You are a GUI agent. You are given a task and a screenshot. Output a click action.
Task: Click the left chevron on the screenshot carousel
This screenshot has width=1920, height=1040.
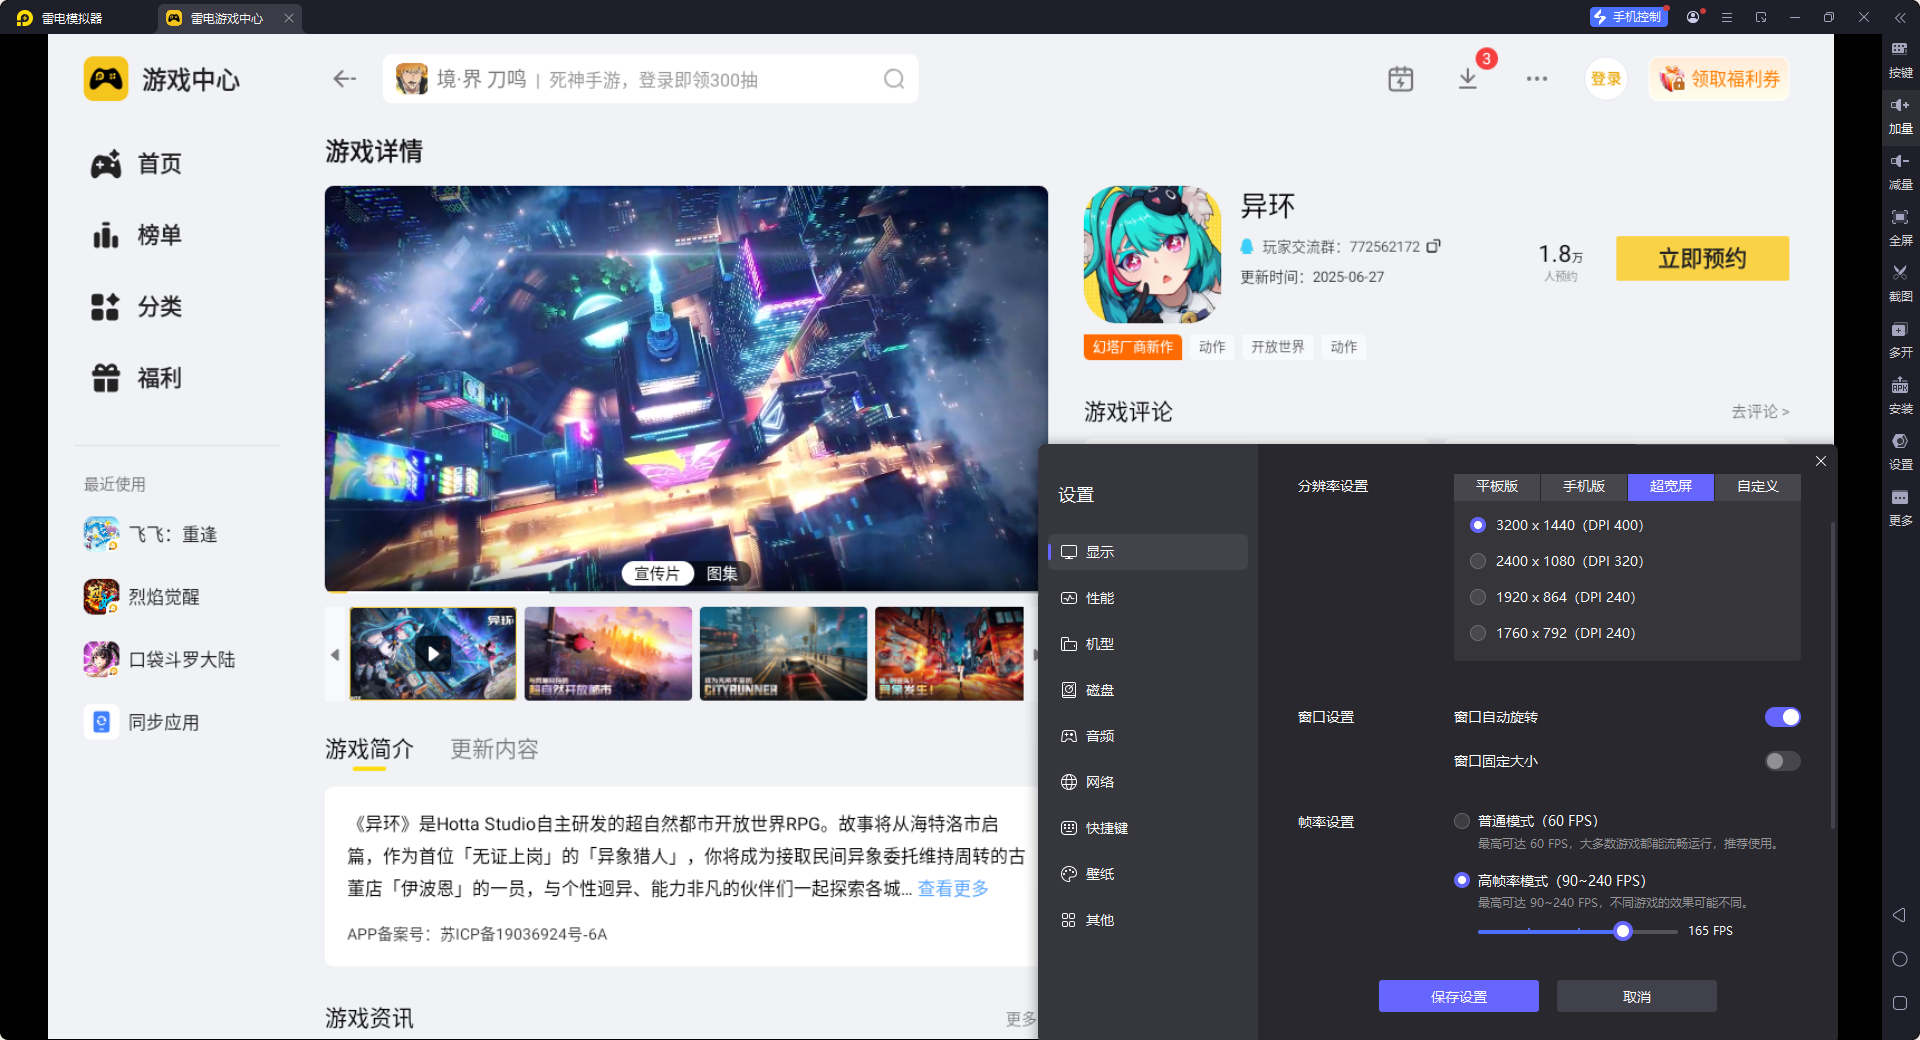(336, 655)
